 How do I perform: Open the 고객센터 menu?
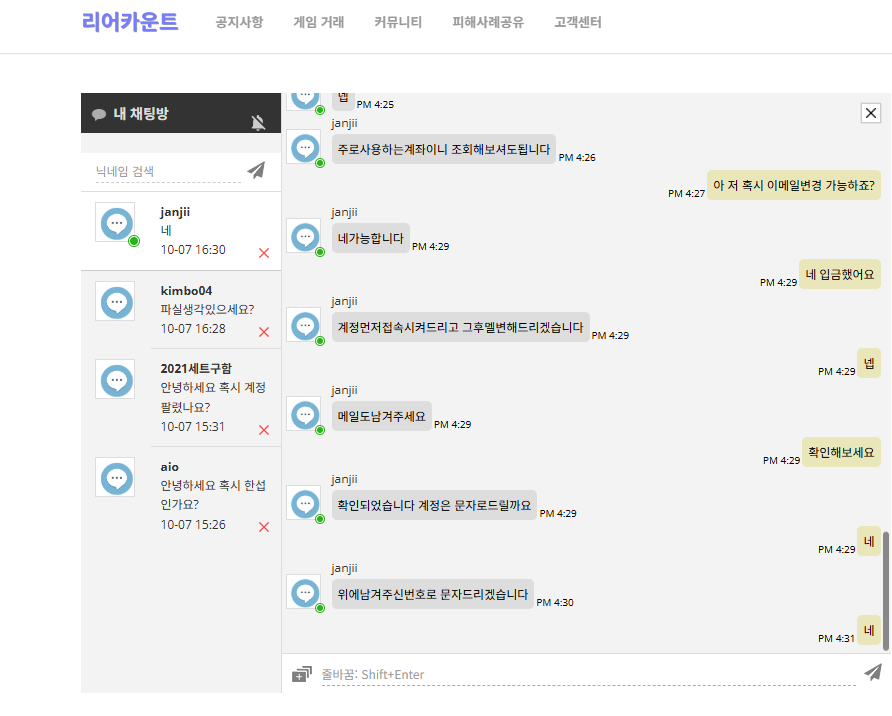pos(578,22)
